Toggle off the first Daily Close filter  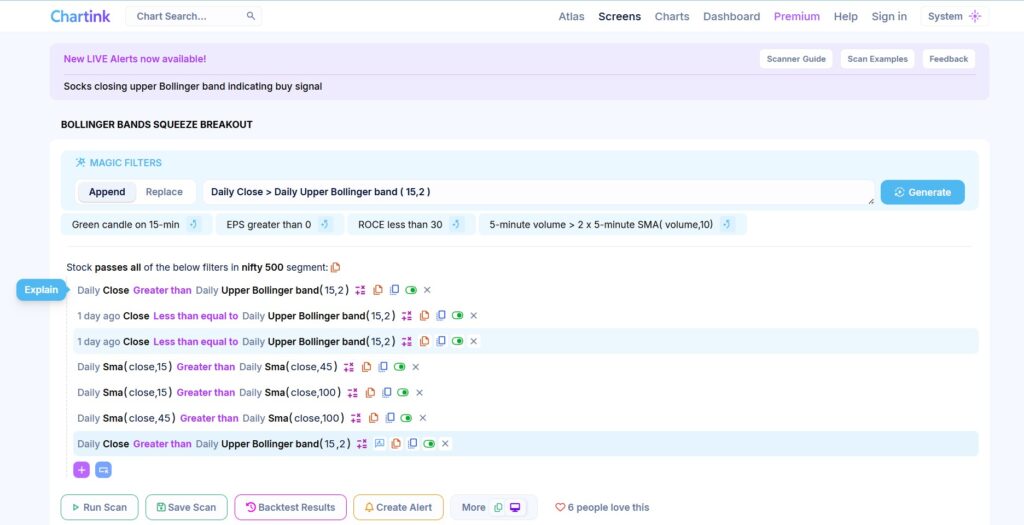pos(411,290)
